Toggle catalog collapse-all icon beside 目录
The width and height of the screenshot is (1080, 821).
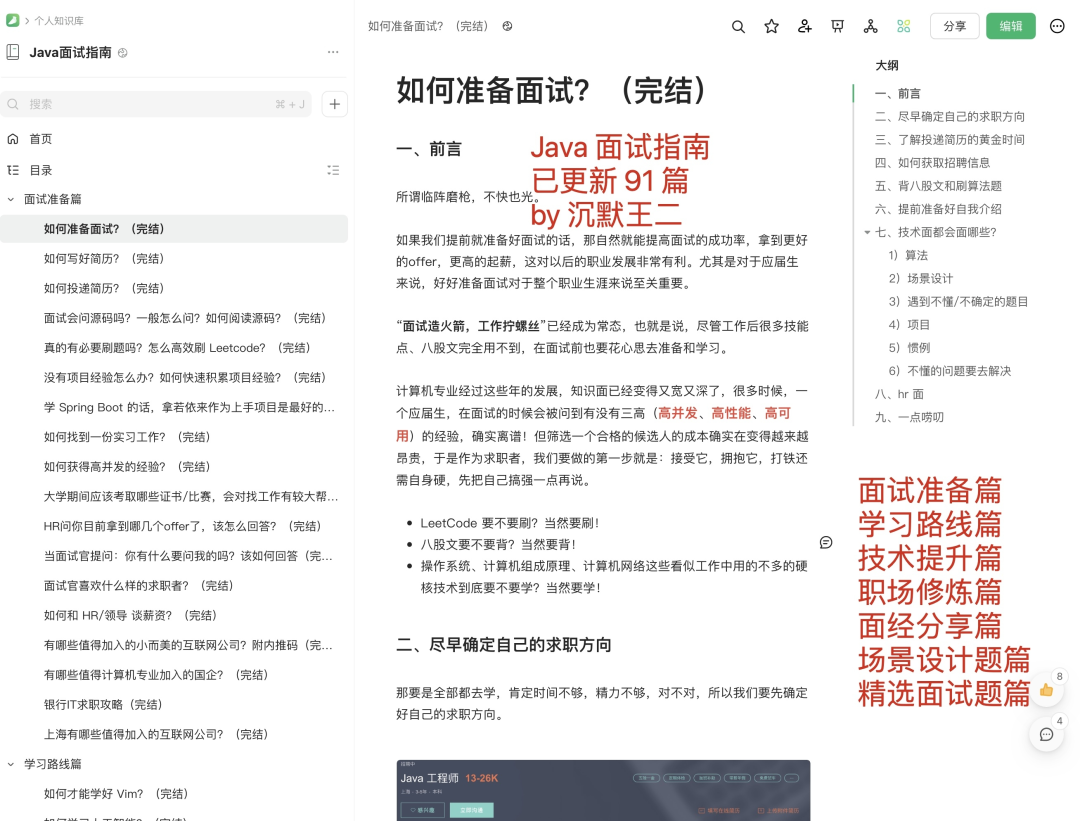coord(333,170)
